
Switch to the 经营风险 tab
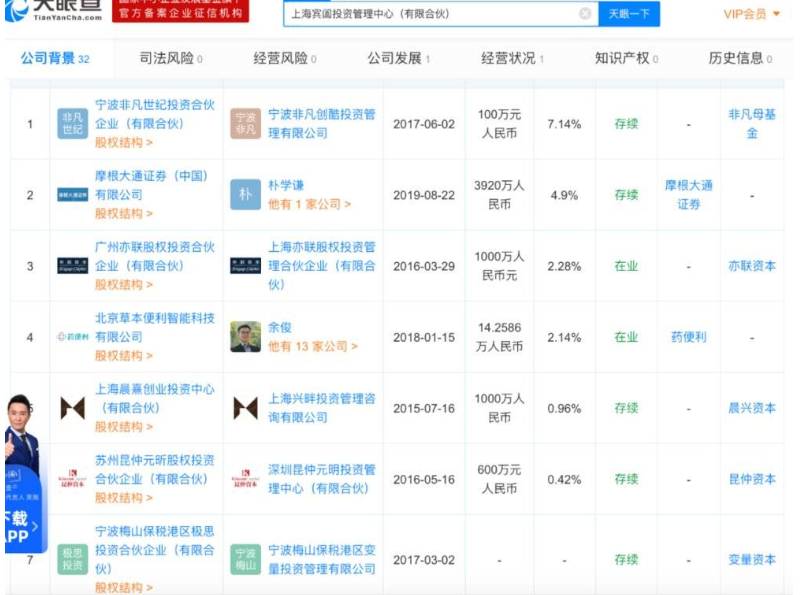[285, 59]
